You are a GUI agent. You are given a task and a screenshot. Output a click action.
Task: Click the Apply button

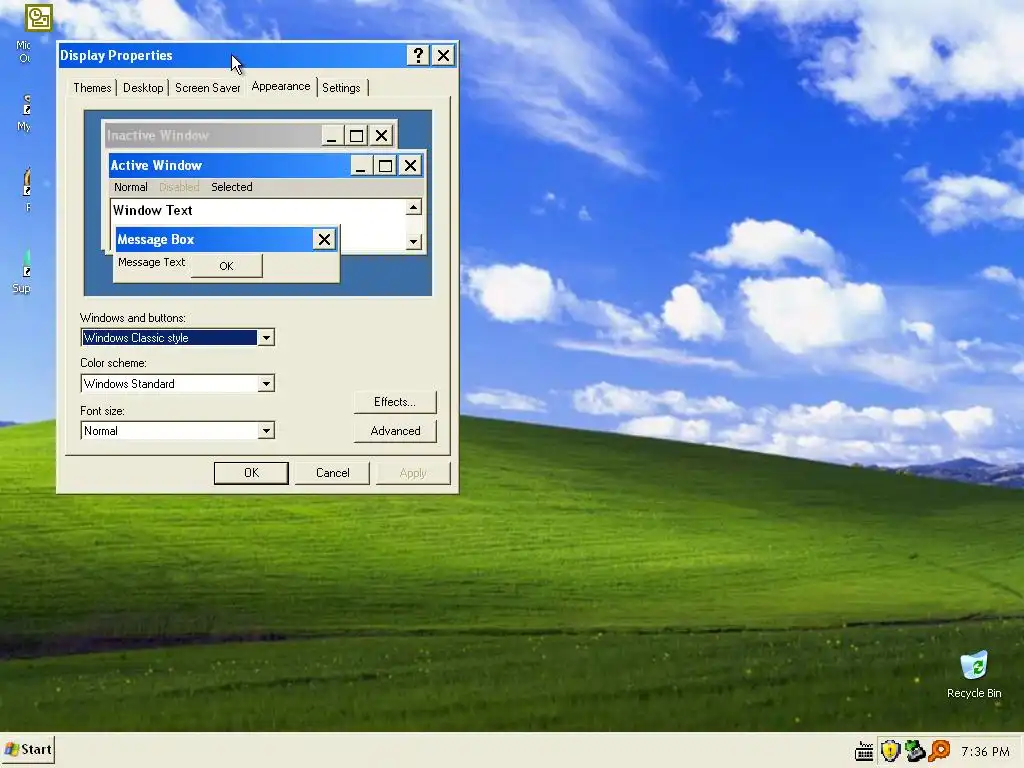coord(413,473)
